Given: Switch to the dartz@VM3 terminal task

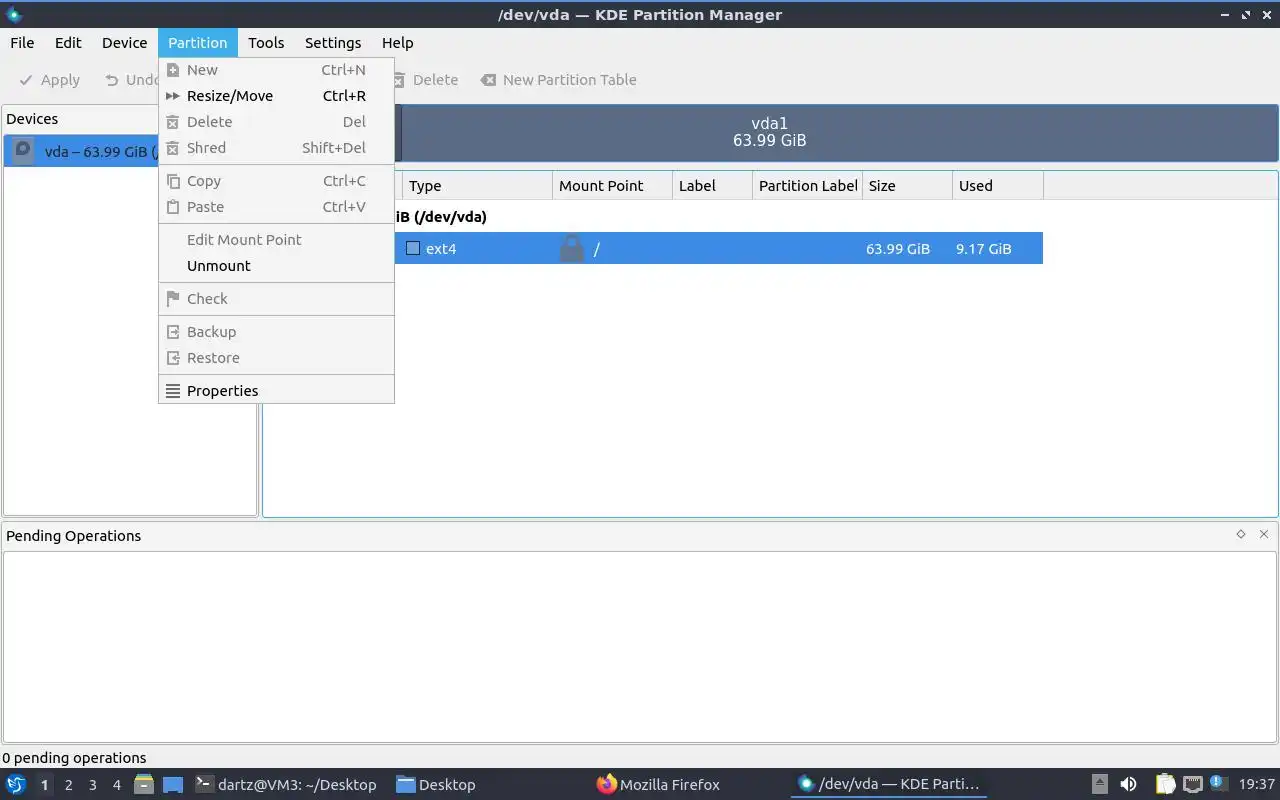Looking at the screenshot, I should click(x=286, y=785).
